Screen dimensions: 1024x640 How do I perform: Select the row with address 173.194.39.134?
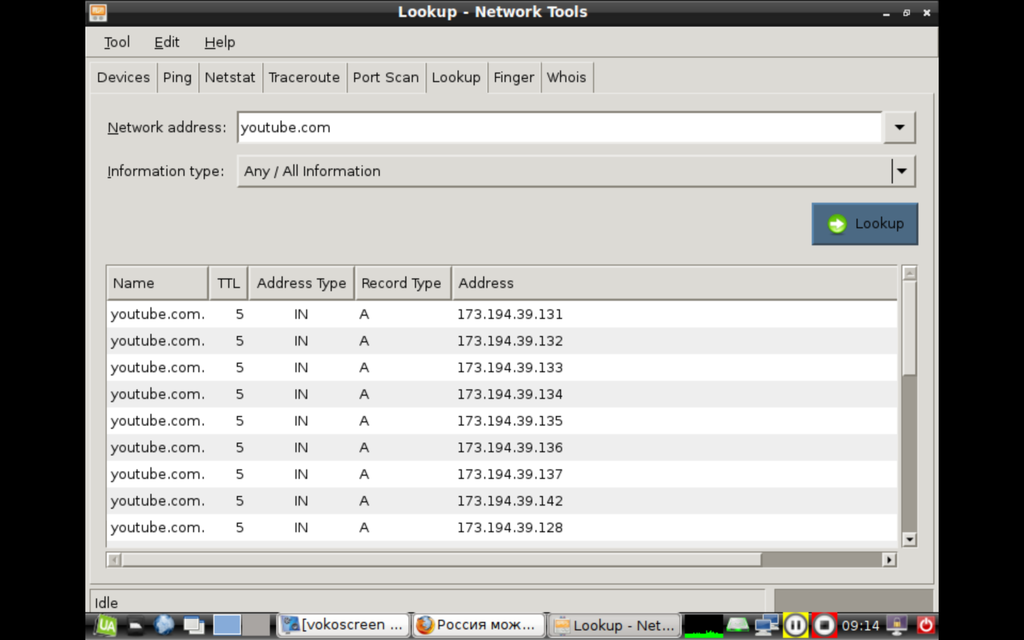(x=502, y=394)
